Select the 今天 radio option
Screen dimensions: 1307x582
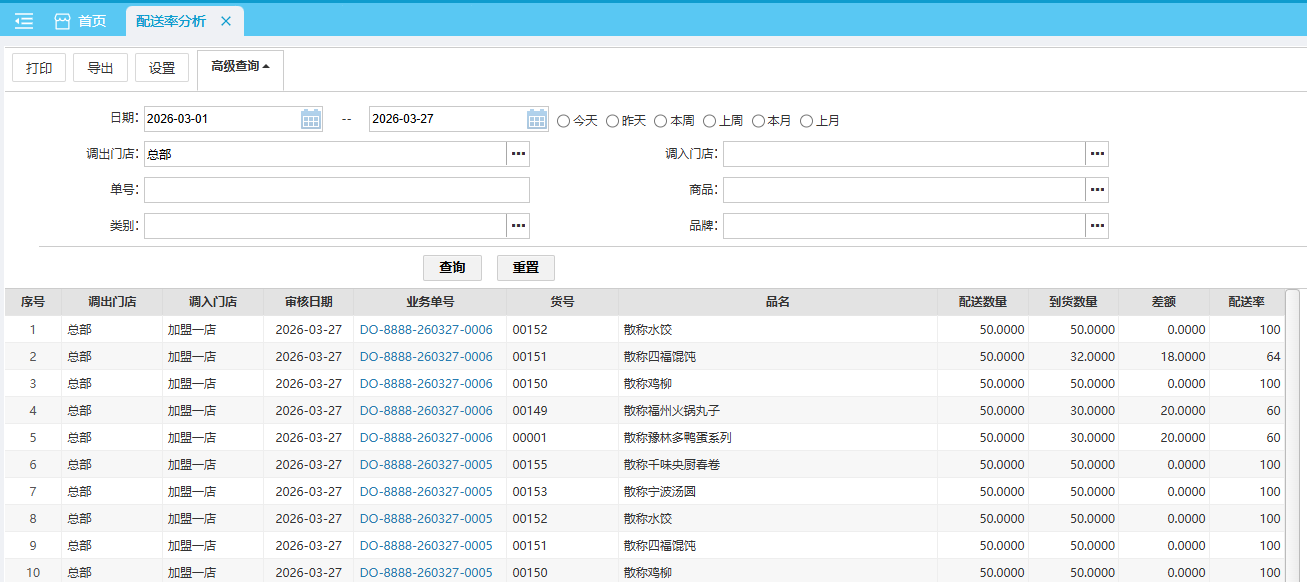(564, 121)
